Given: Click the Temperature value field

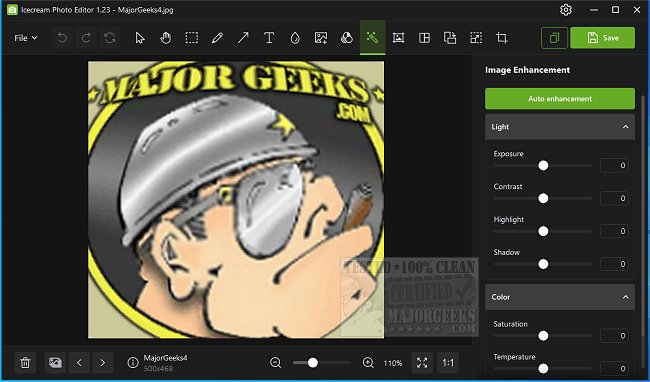Looking at the screenshot, I should [614, 368].
